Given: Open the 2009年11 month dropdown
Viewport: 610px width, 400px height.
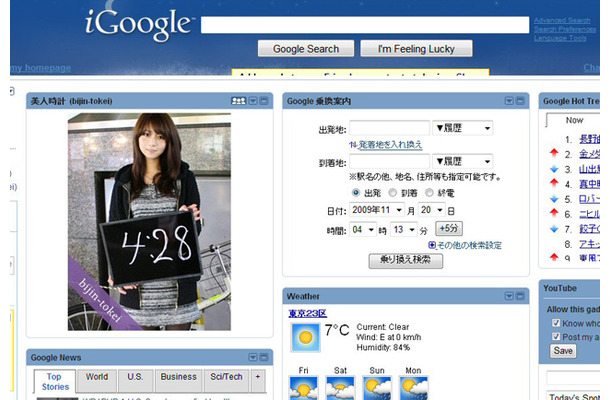Looking at the screenshot, I should [377, 210].
